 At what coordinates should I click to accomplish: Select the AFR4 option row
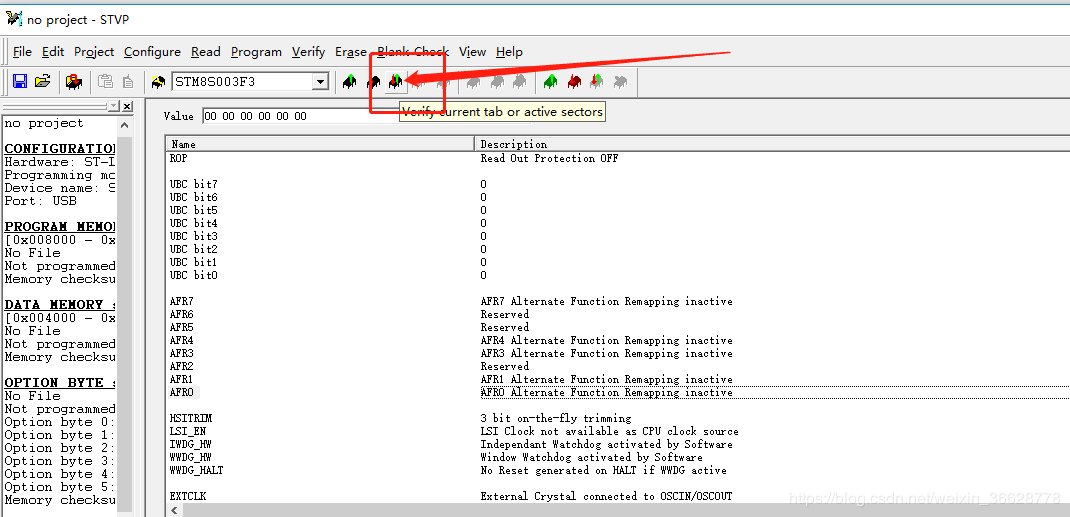[182, 340]
